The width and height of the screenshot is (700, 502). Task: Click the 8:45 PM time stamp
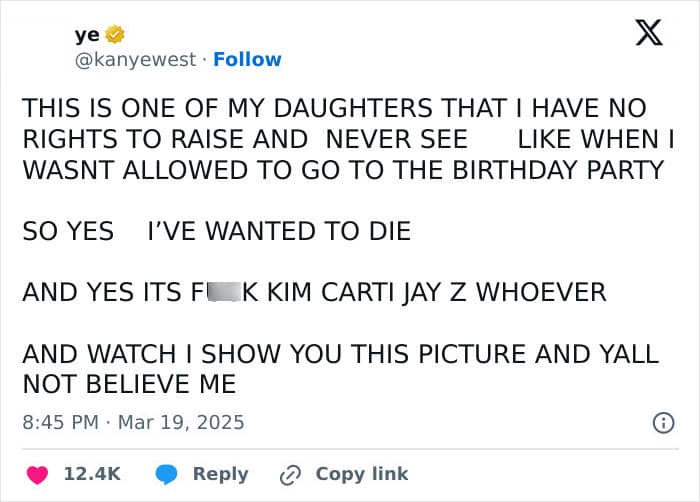(x=60, y=422)
